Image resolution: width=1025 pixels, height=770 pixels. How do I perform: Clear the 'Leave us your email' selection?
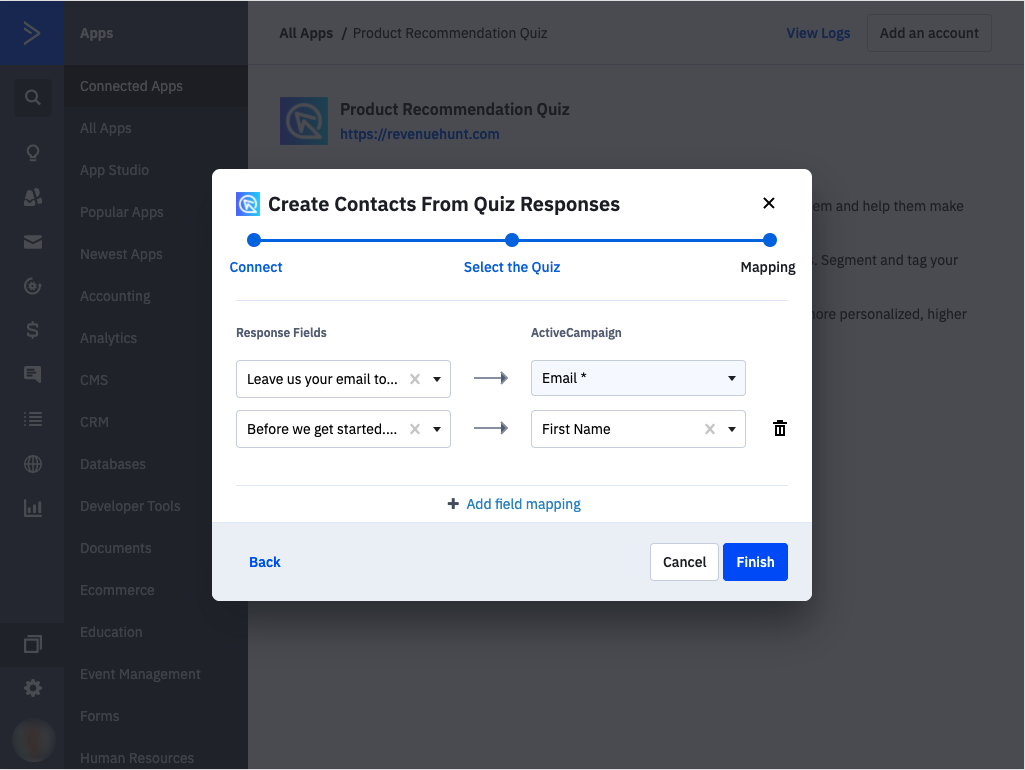click(x=414, y=379)
